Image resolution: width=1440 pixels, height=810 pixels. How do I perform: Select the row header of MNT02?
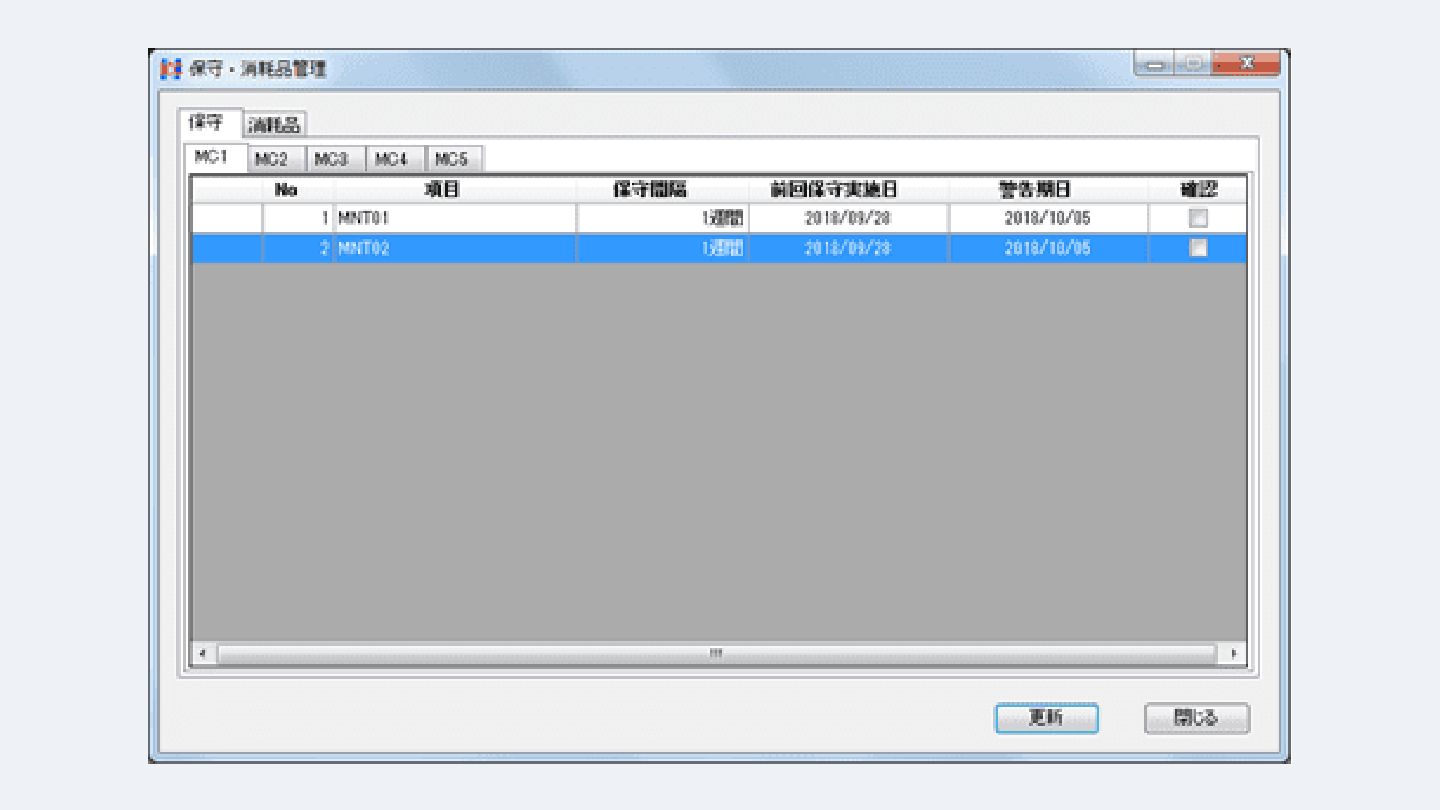227,248
